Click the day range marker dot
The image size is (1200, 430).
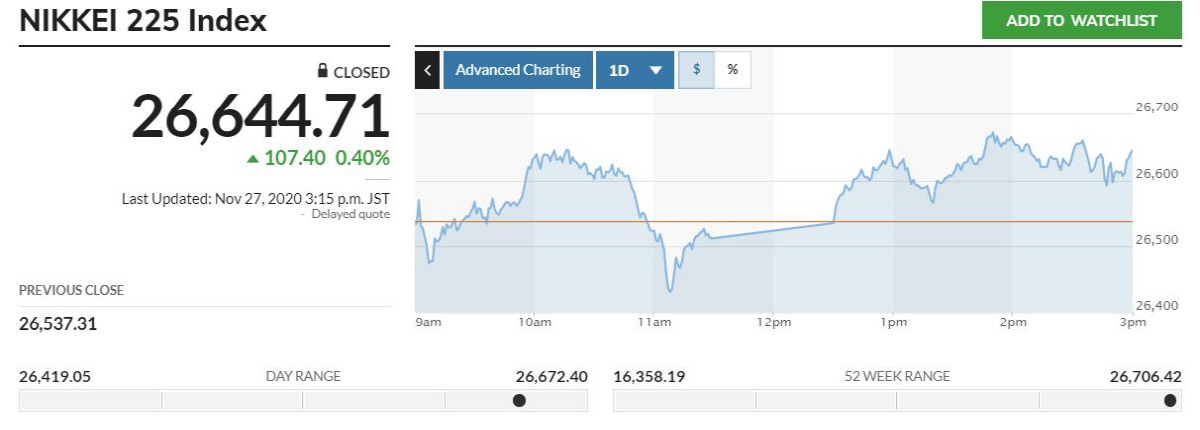pyautogui.click(x=519, y=401)
